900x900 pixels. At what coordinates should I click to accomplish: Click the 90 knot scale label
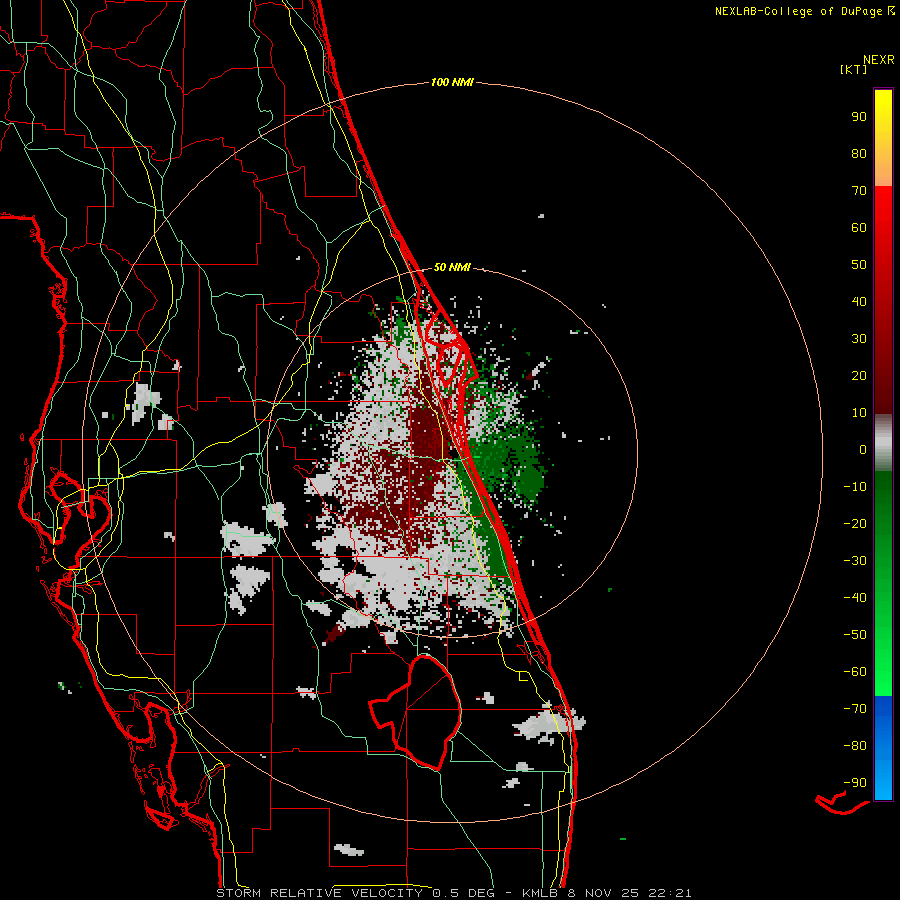click(x=859, y=117)
